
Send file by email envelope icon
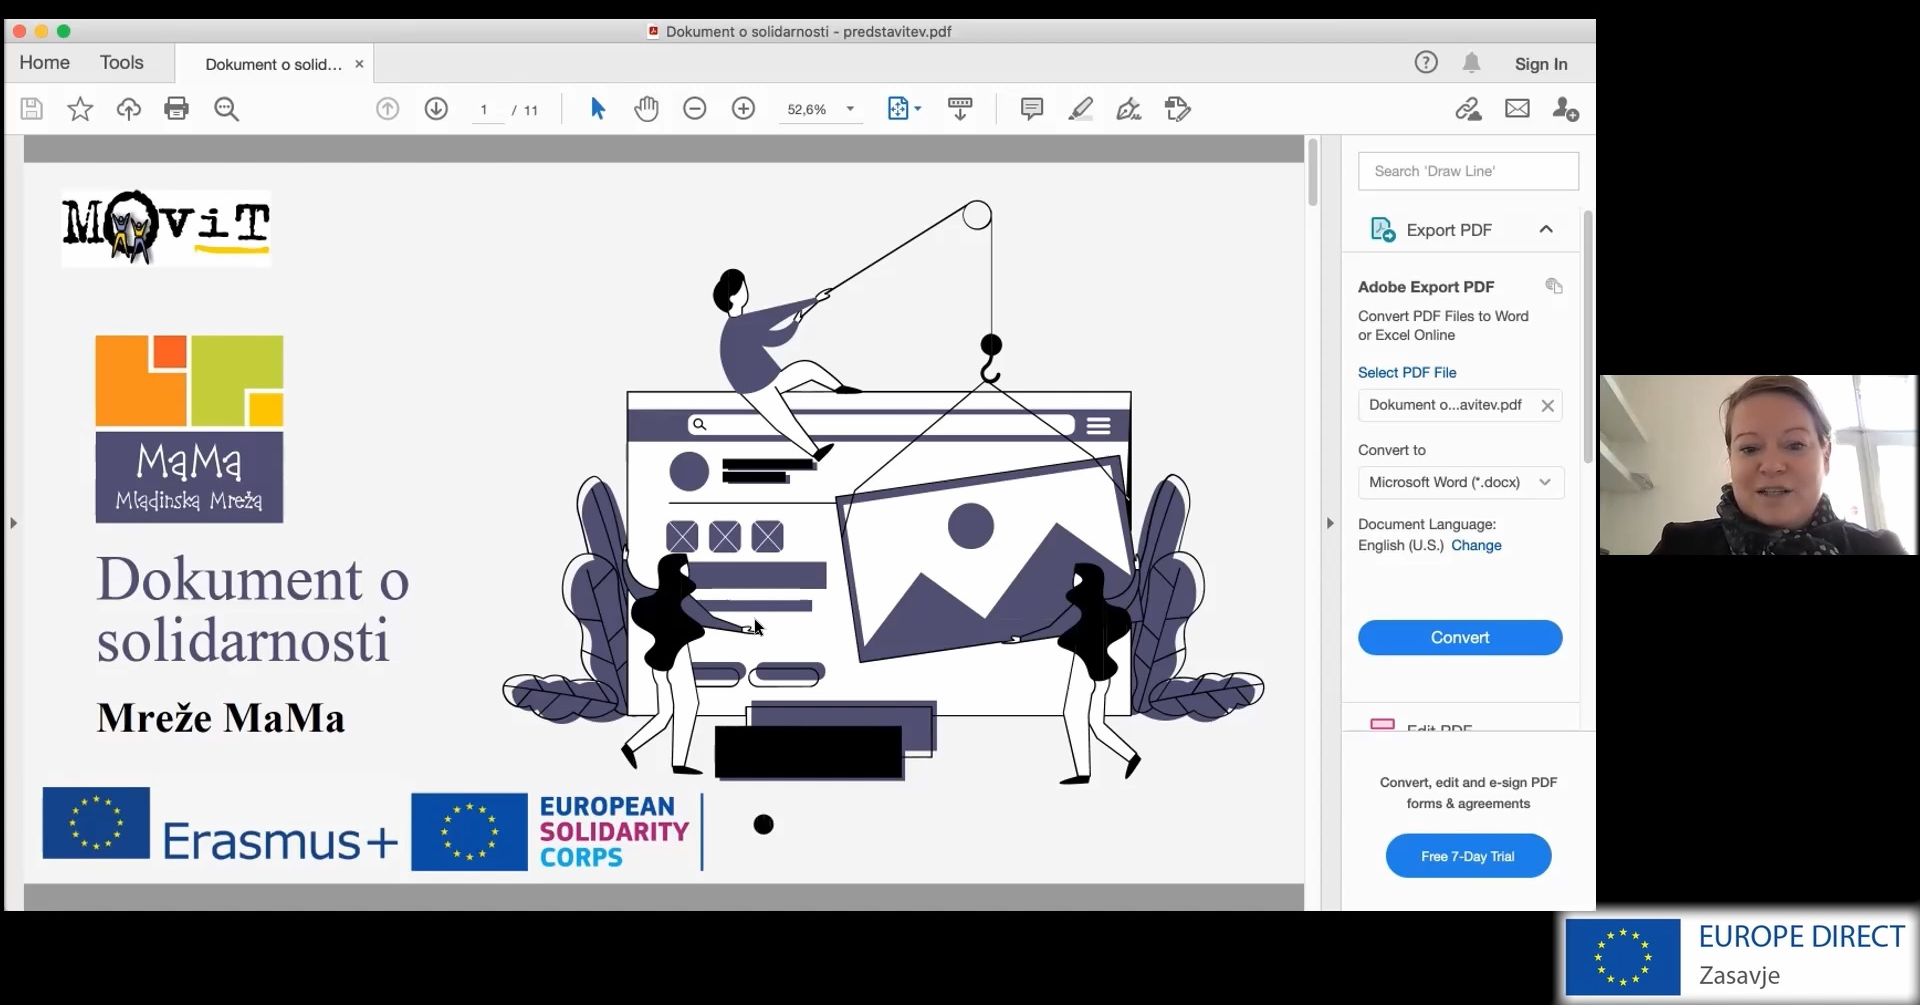pos(1517,109)
